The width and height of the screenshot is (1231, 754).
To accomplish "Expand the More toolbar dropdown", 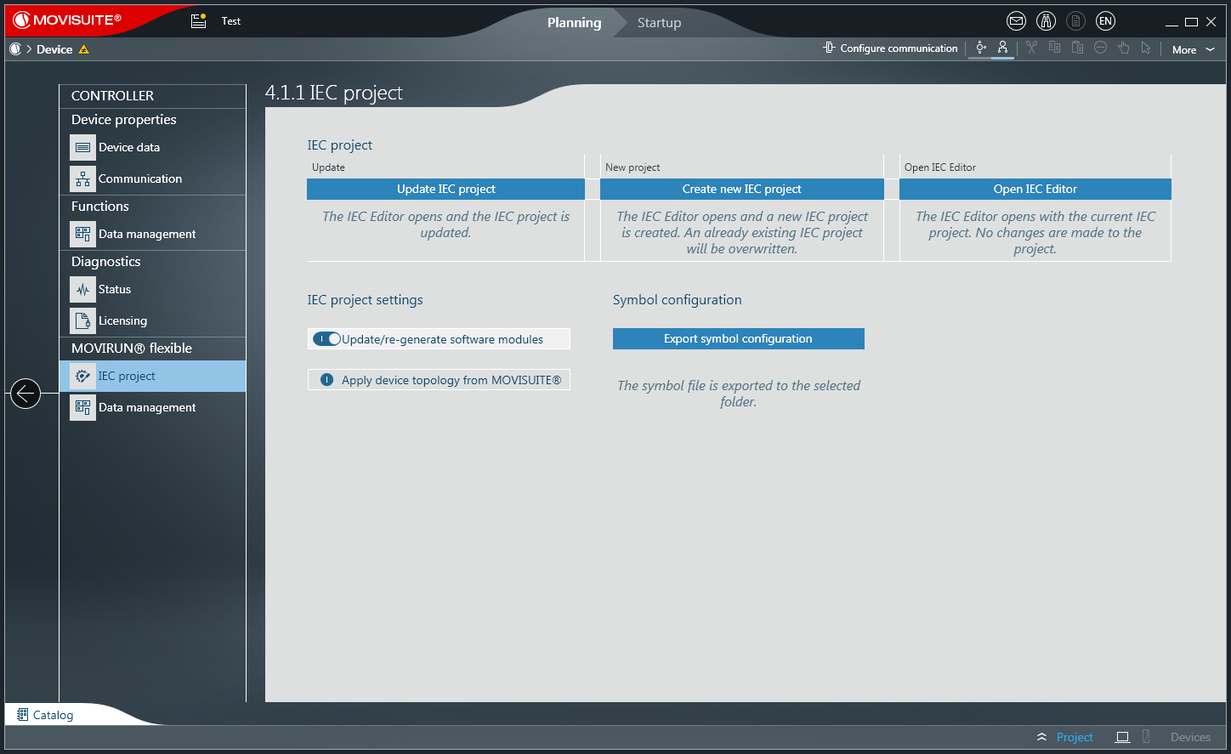I will 1192,49.
